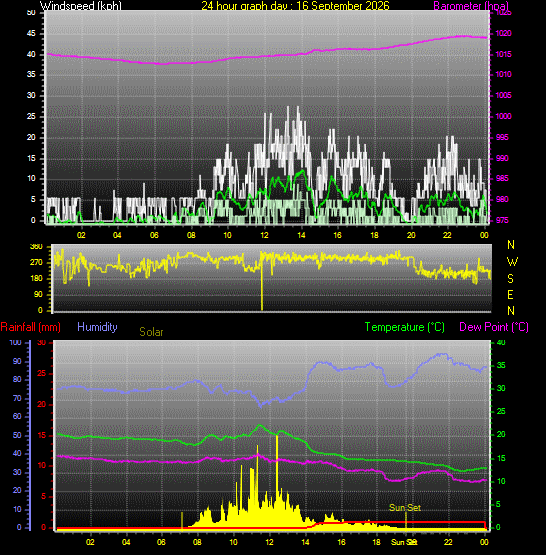
Task: Select the 1005 value on barometer axis
Action: tap(503, 95)
